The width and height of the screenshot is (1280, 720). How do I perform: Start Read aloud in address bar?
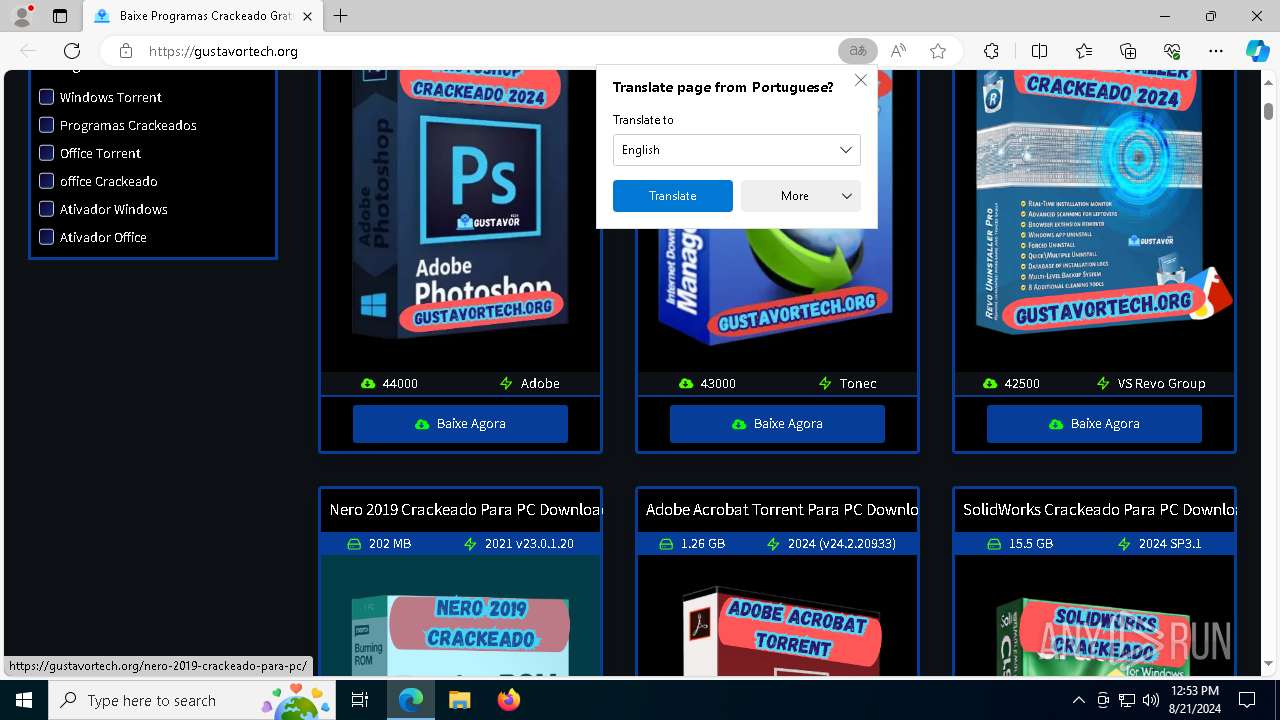[x=898, y=51]
